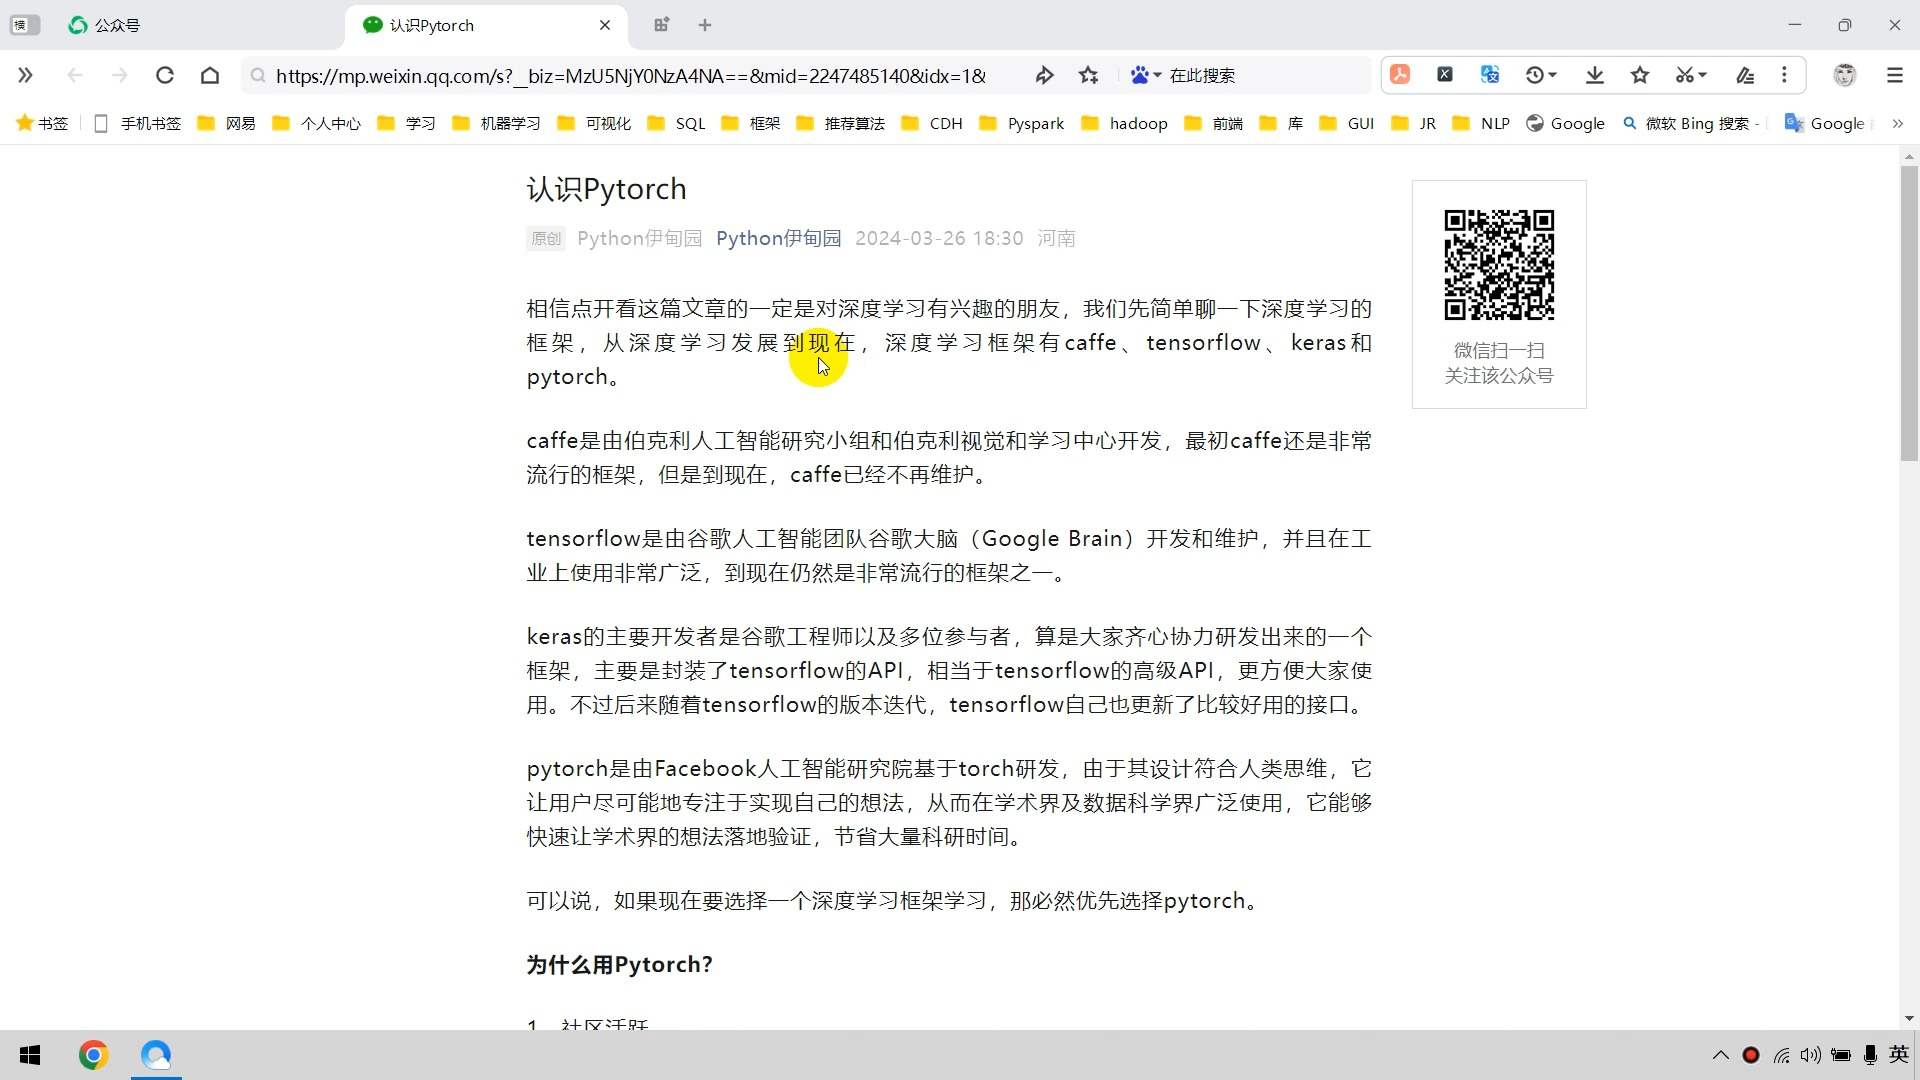Switch to the 公众号 tab
This screenshot has width=1920, height=1080.
117,25
